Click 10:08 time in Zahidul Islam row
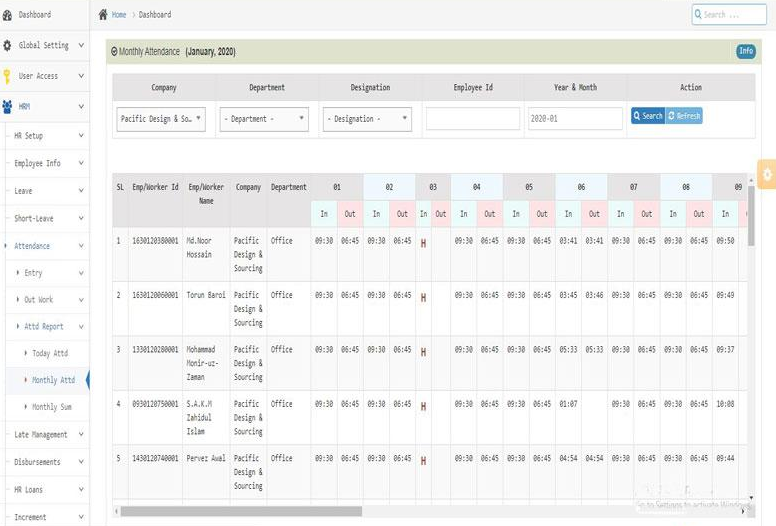 (x=725, y=404)
